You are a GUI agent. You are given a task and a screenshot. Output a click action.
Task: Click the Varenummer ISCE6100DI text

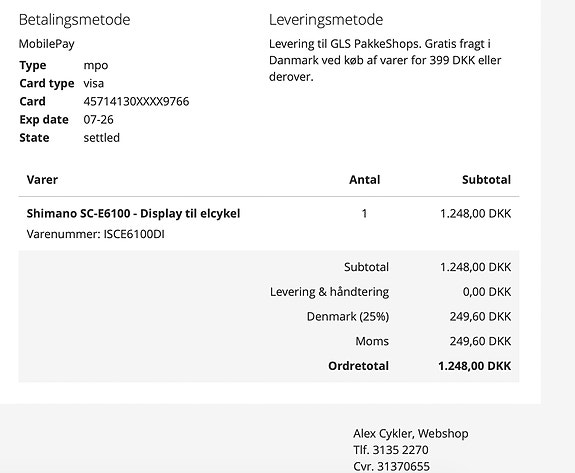point(95,234)
